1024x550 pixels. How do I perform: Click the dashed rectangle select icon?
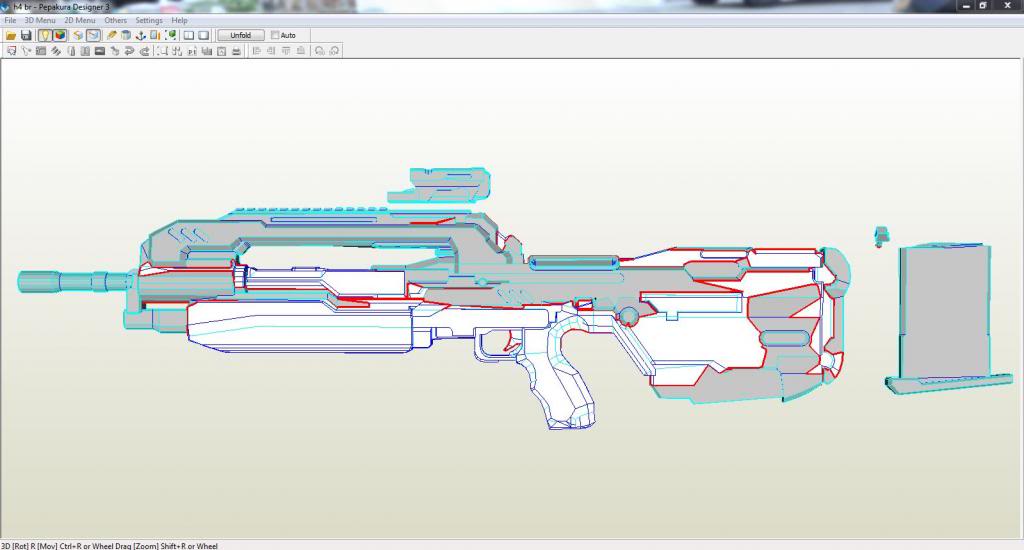(162, 51)
